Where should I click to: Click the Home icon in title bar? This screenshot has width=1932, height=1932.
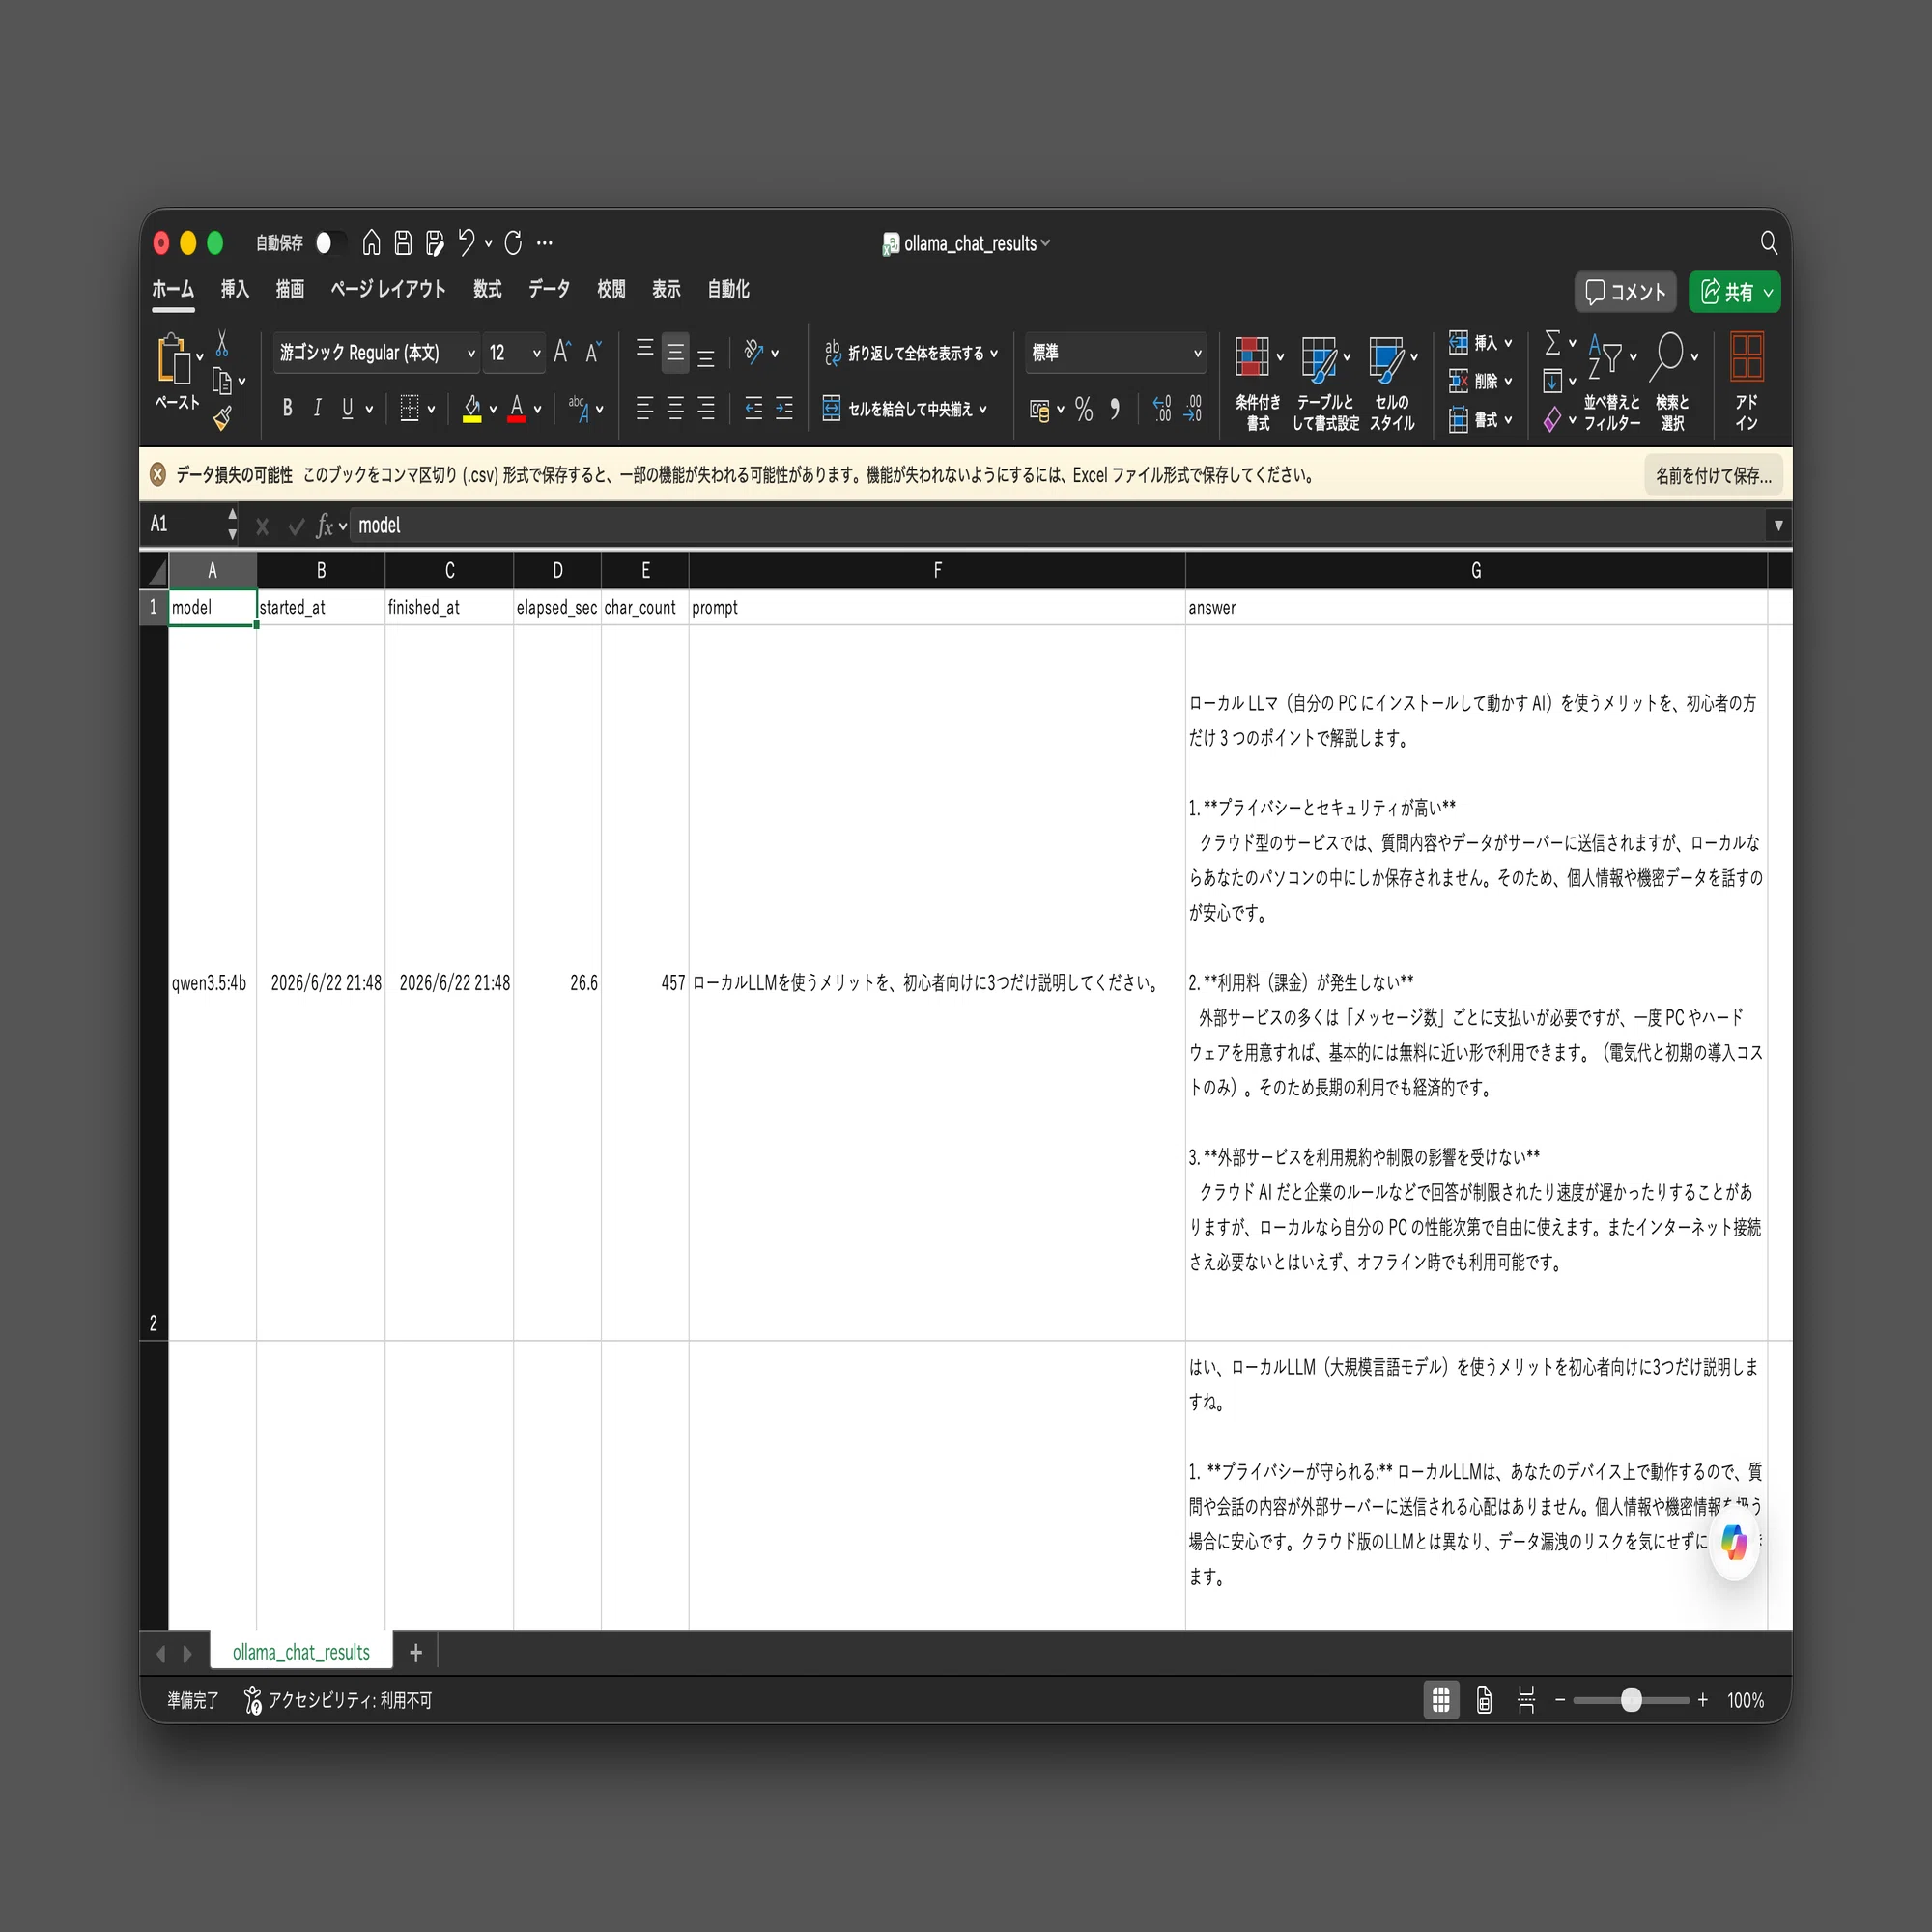click(x=371, y=243)
